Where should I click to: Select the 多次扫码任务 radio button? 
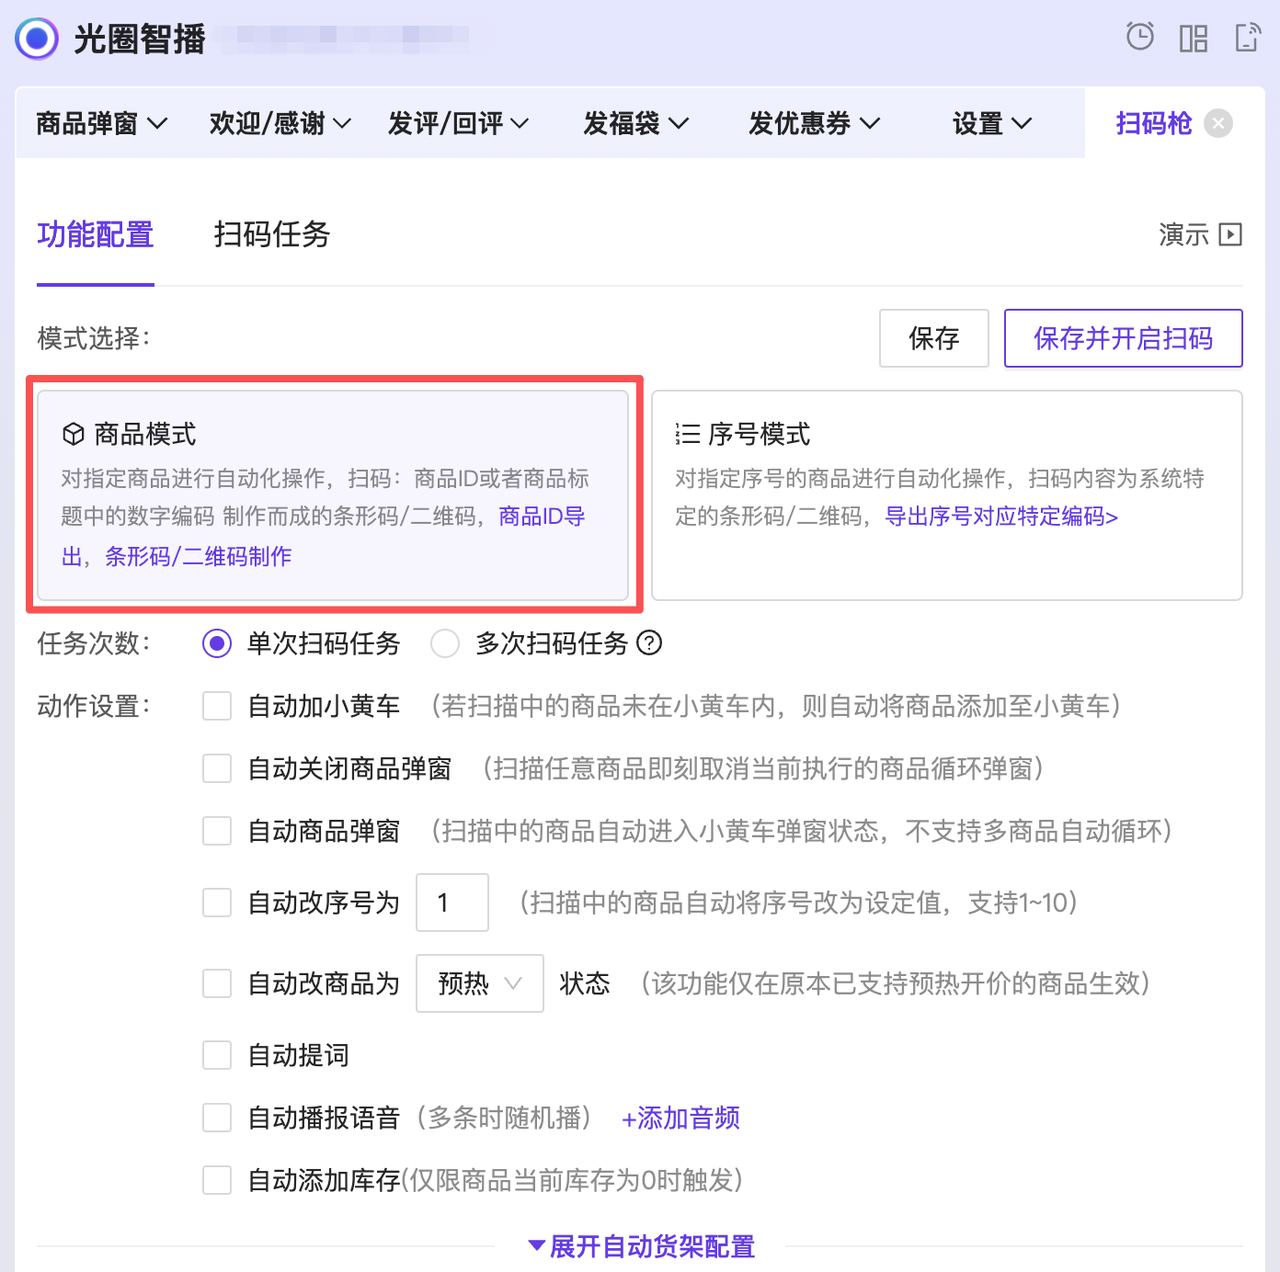[445, 644]
